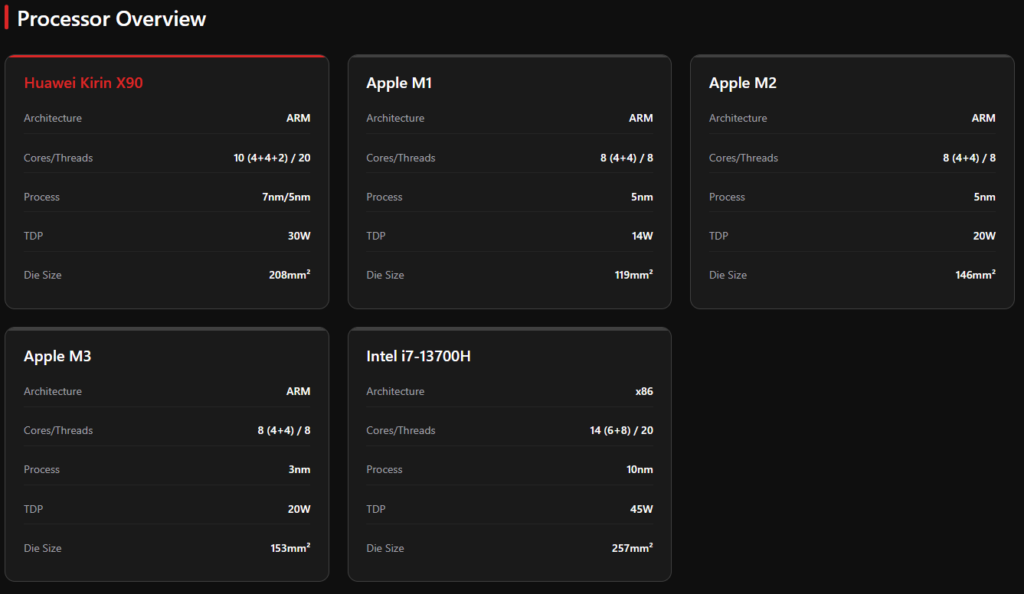
Task: Click the ARM value in Kirin X90 card
Action: click(x=298, y=118)
